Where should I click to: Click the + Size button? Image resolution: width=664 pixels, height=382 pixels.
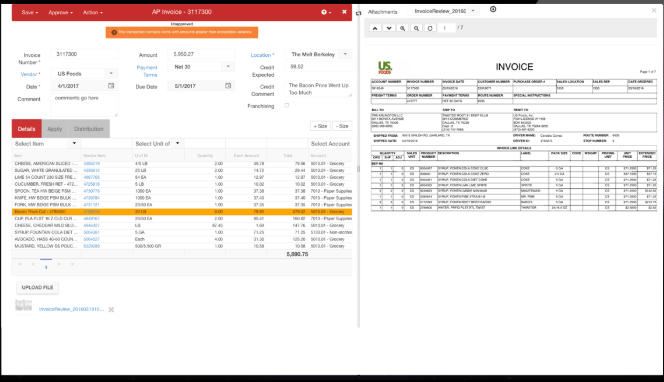point(320,126)
